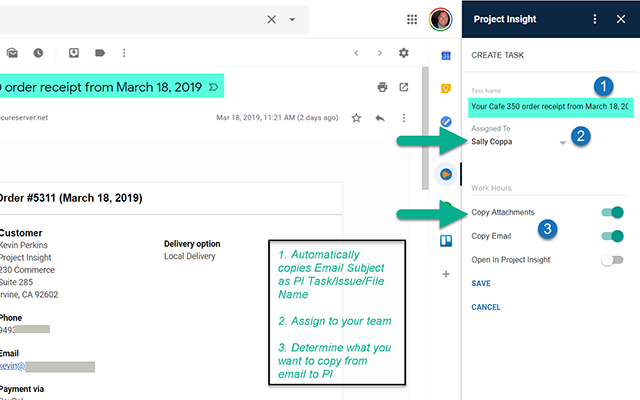Click the email subject order receipt
This screenshot has height=400, width=640.
(103, 87)
